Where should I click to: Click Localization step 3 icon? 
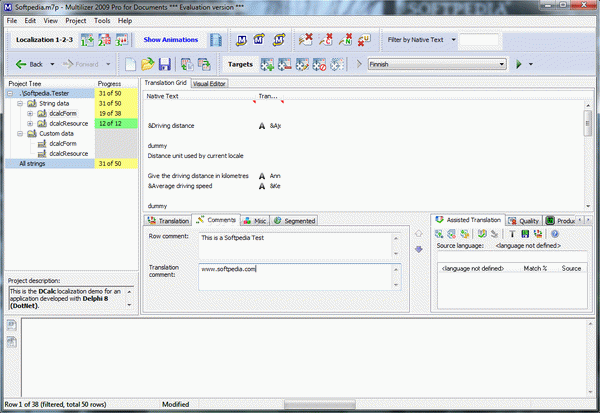point(121,40)
